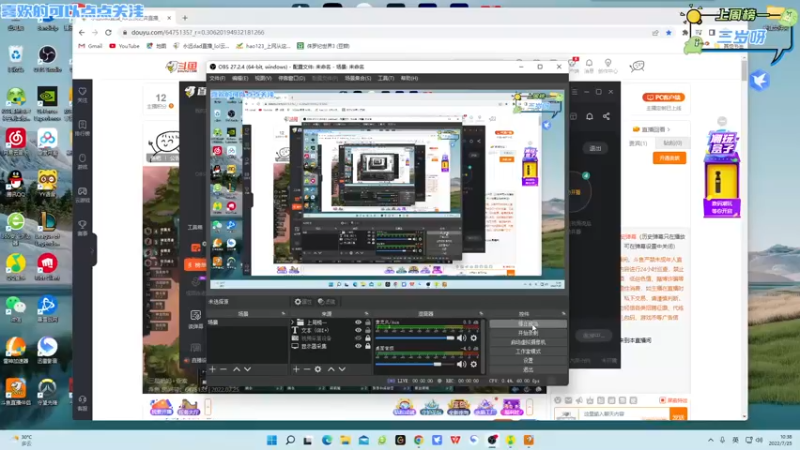Pop out the 来源 dock panel
This screenshot has width=800, height=450.
(x=366, y=313)
